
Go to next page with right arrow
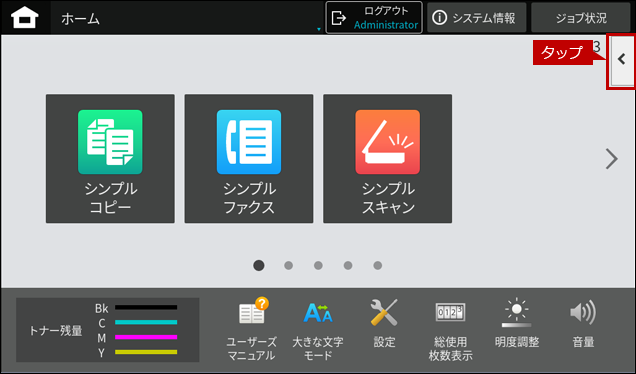point(612,159)
